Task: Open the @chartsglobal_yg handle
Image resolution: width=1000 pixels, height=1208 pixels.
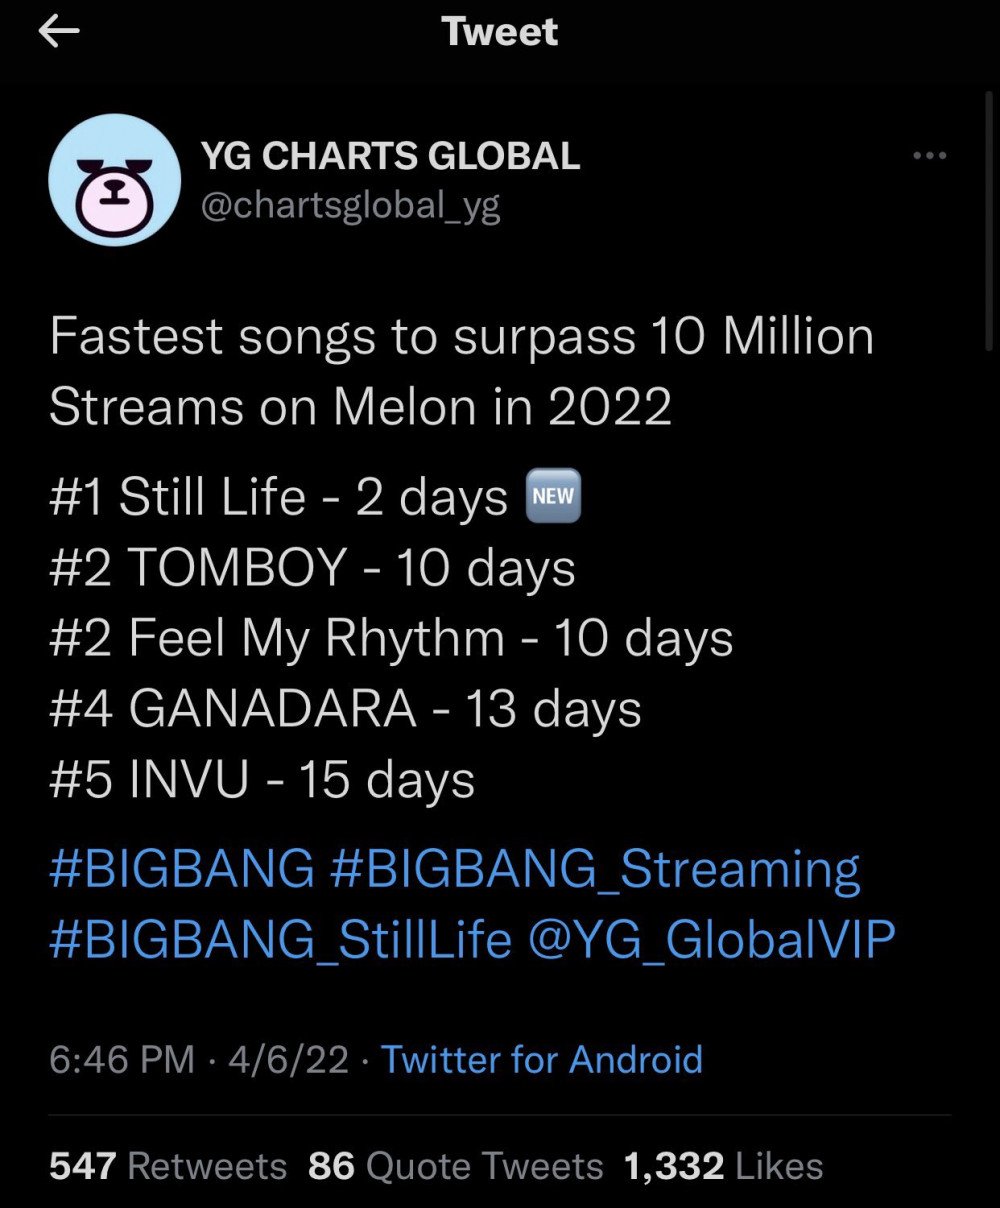Action: [351, 206]
